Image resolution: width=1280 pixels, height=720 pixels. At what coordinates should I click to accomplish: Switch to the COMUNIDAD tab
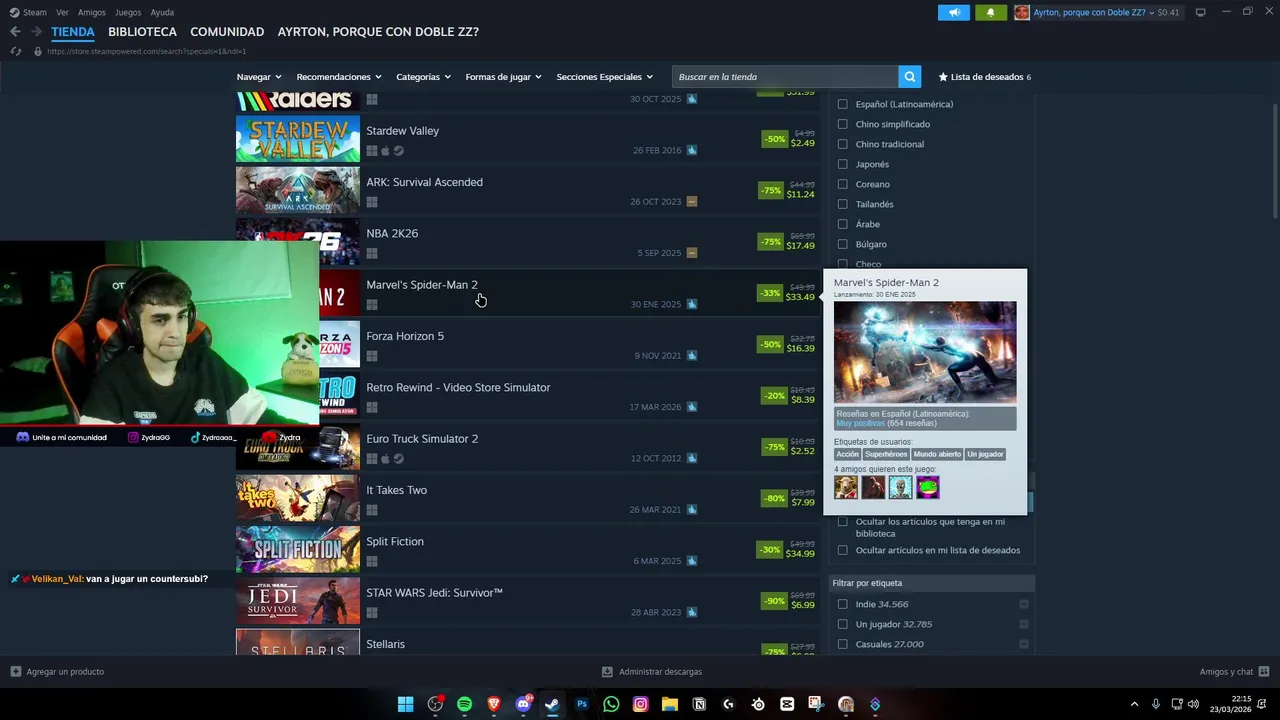(x=227, y=32)
